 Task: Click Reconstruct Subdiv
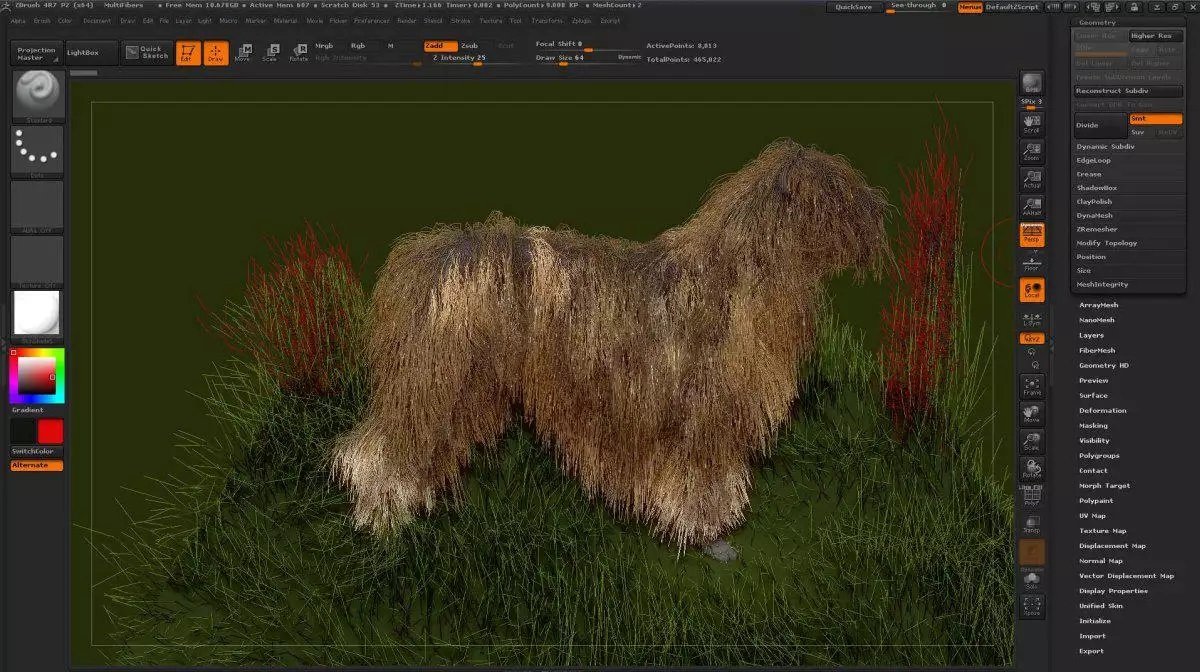[1128, 91]
